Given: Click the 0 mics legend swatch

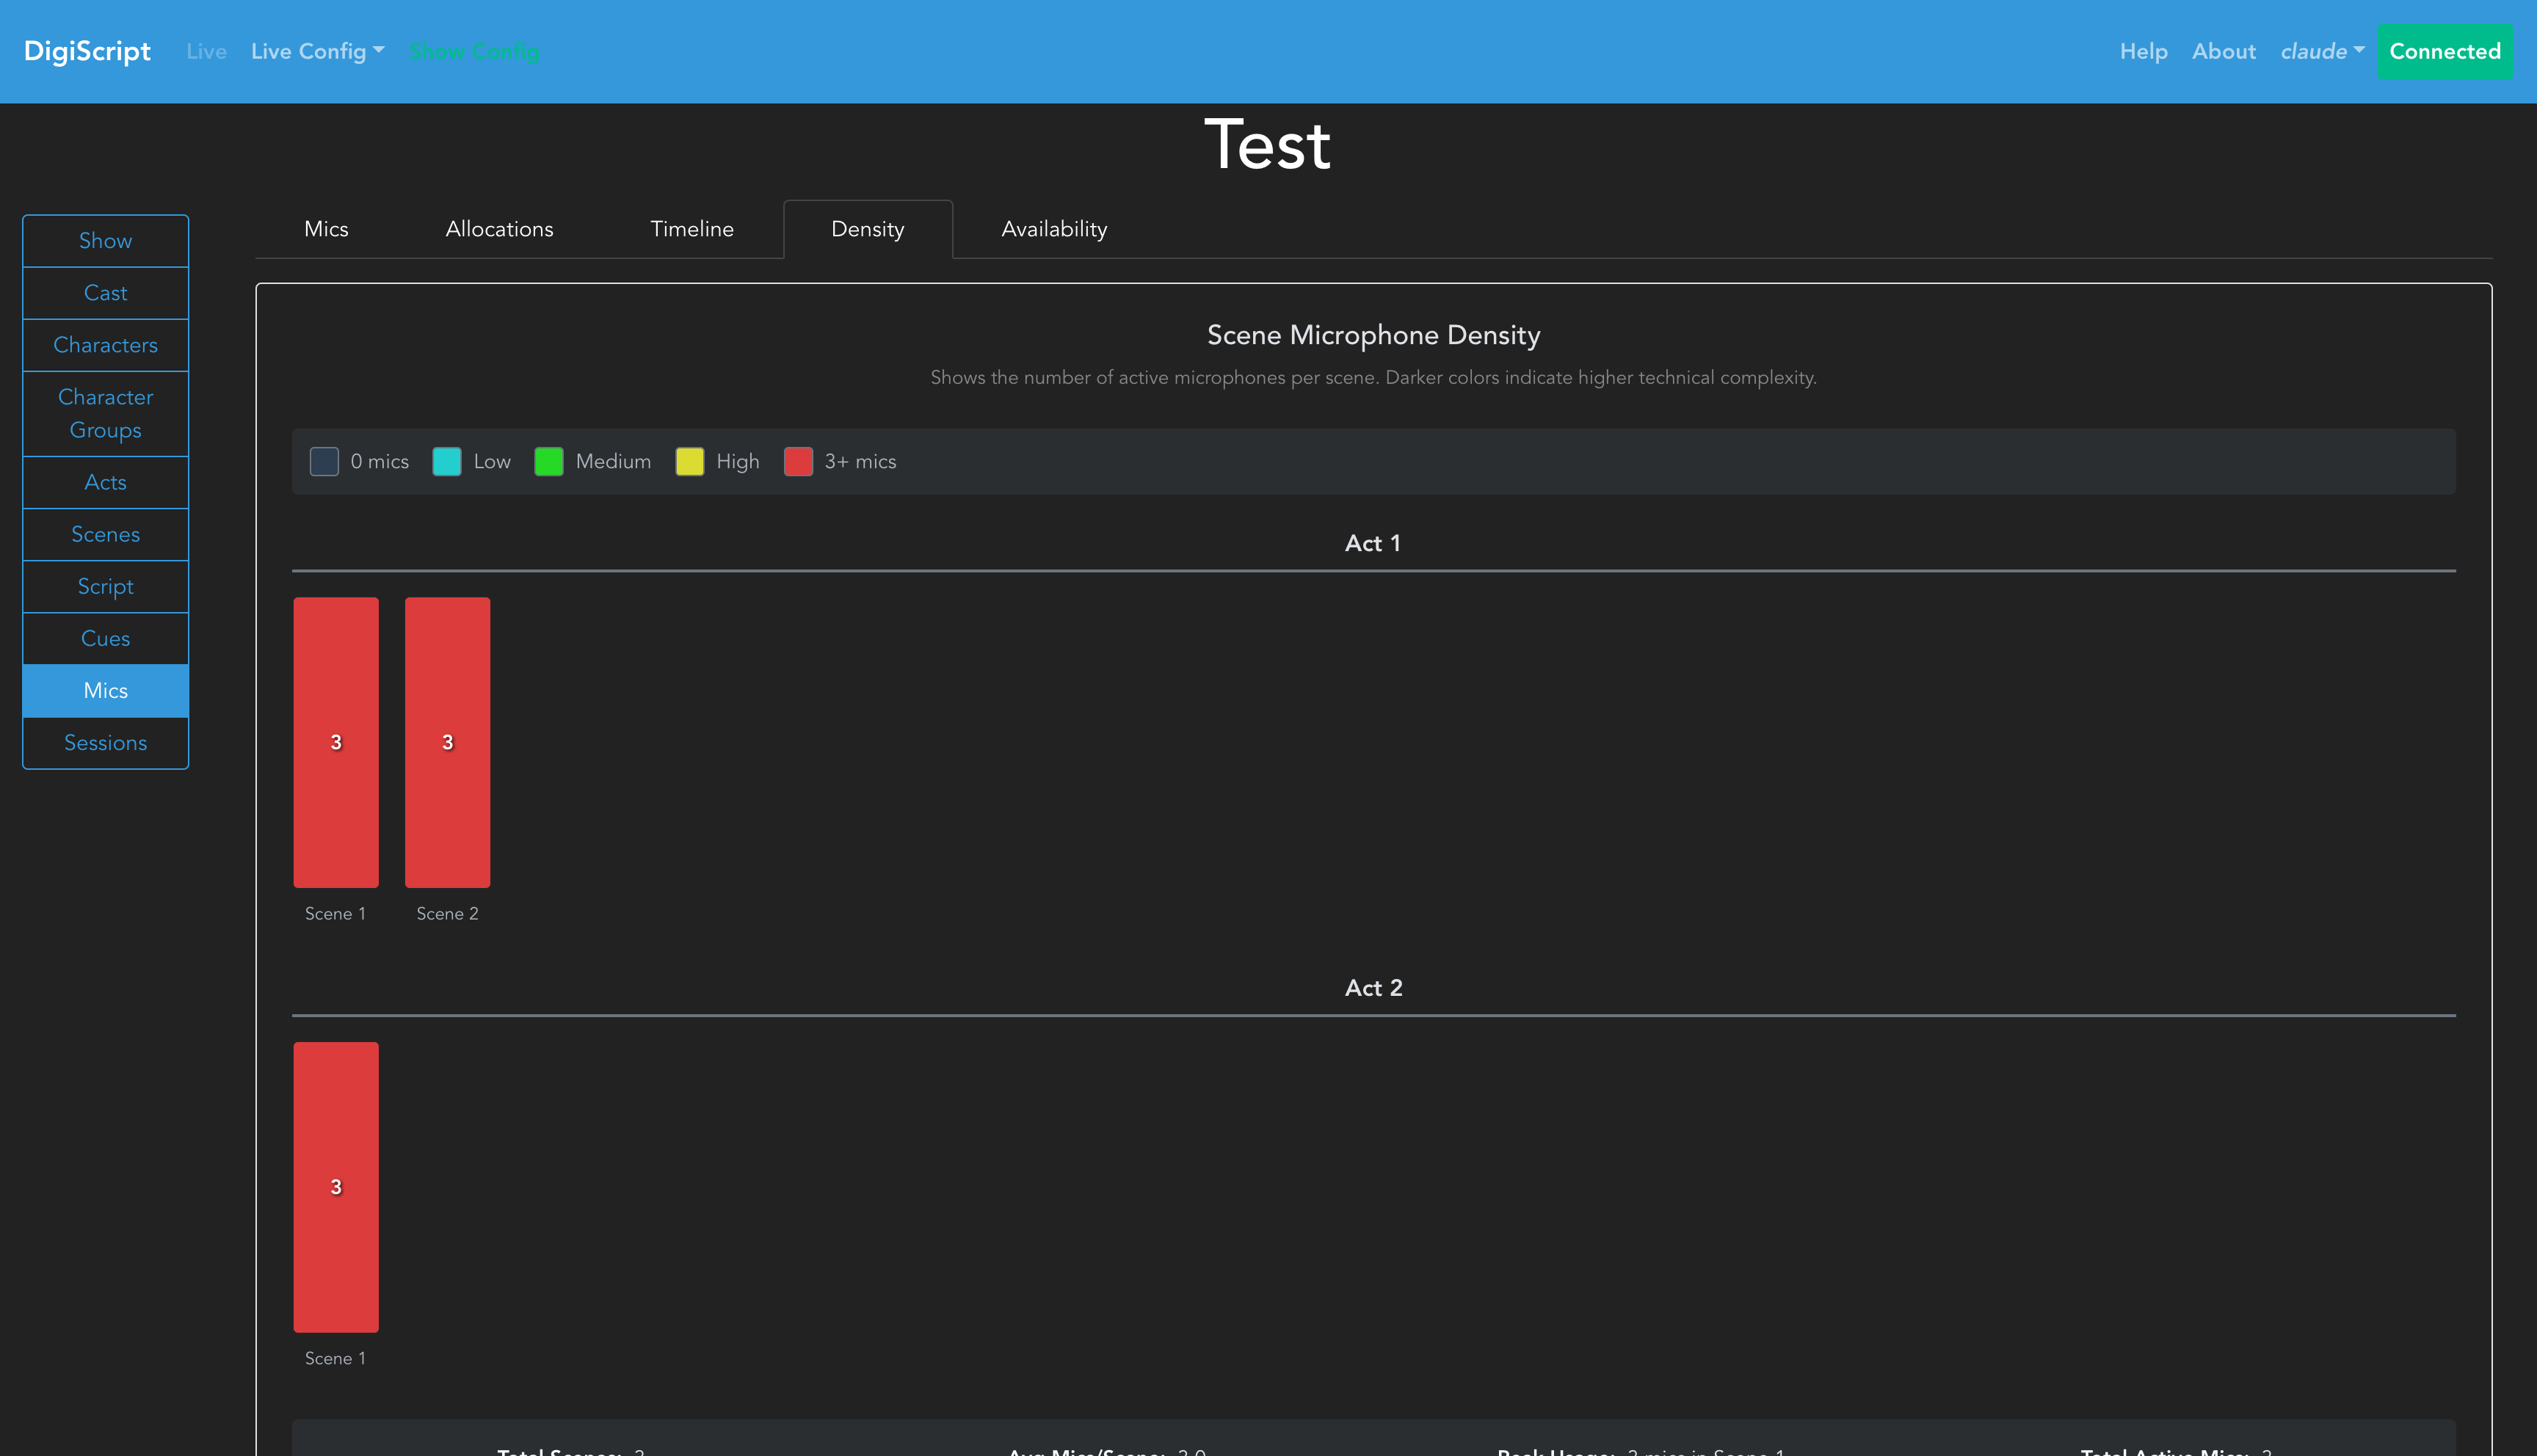Looking at the screenshot, I should 324,461.
